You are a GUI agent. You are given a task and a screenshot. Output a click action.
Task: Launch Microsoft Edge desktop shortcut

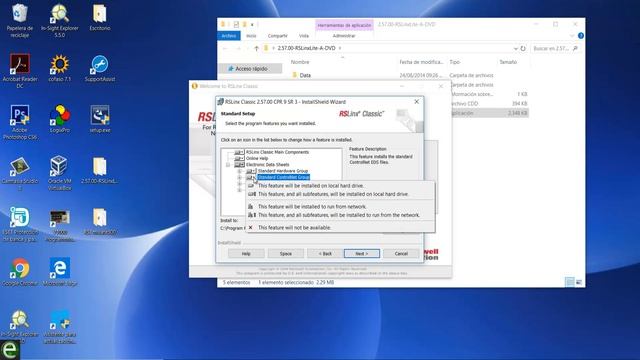coord(60,271)
